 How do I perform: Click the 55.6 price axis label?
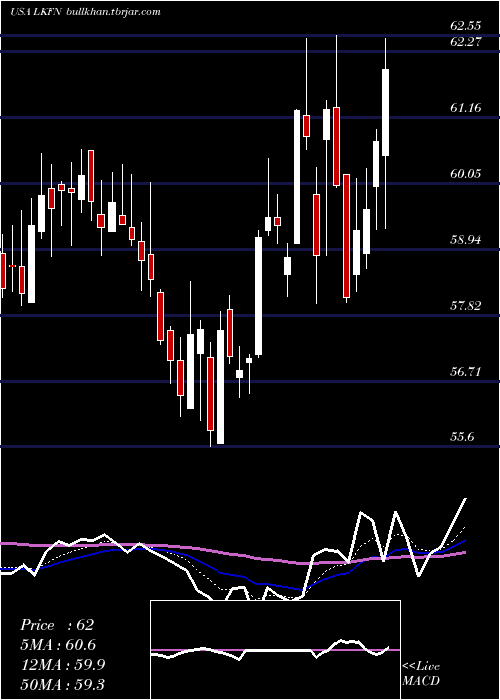[x=462, y=437]
